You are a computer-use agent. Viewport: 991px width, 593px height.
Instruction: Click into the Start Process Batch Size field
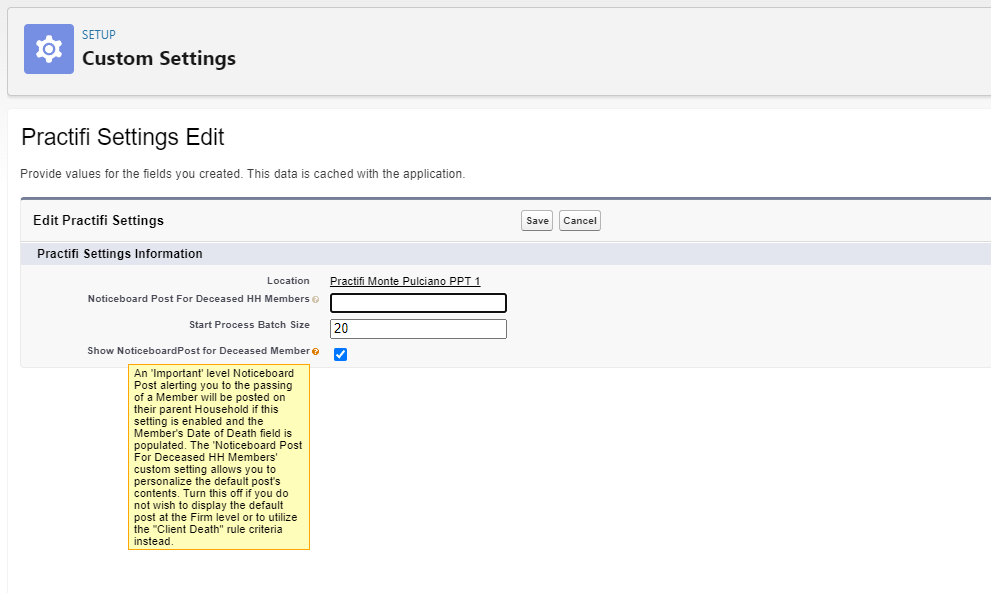tap(418, 329)
